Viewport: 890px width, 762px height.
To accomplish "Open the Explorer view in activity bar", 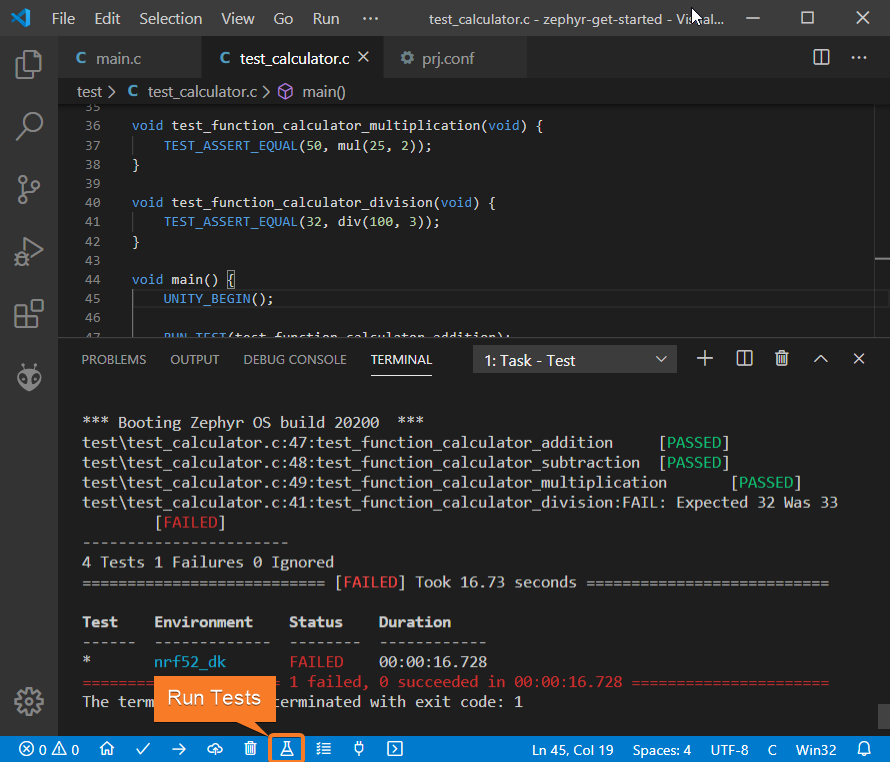I will pyautogui.click(x=28, y=64).
